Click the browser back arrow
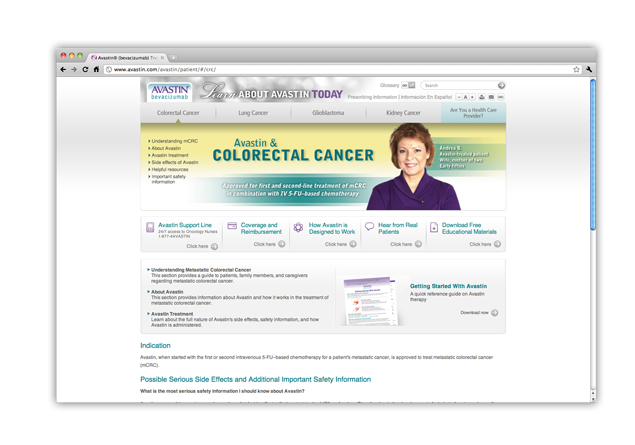The image size is (635, 445). point(63,69)
